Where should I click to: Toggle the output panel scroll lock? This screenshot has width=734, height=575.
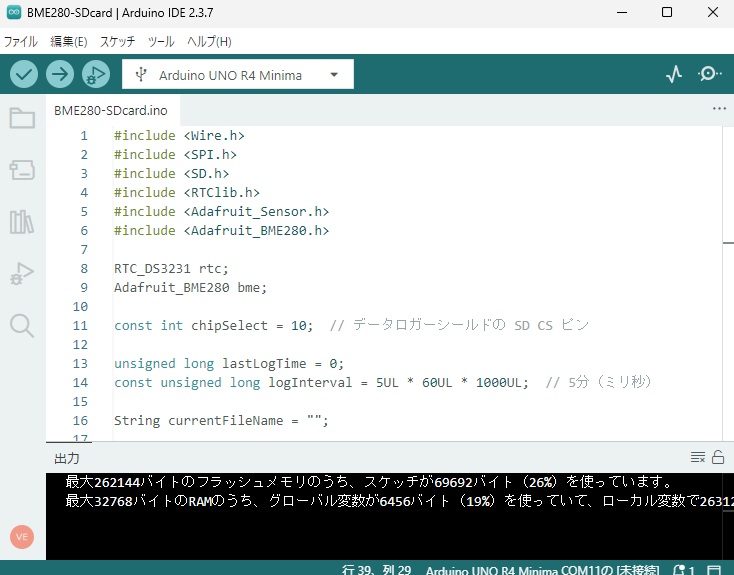(x=718, y=457)
